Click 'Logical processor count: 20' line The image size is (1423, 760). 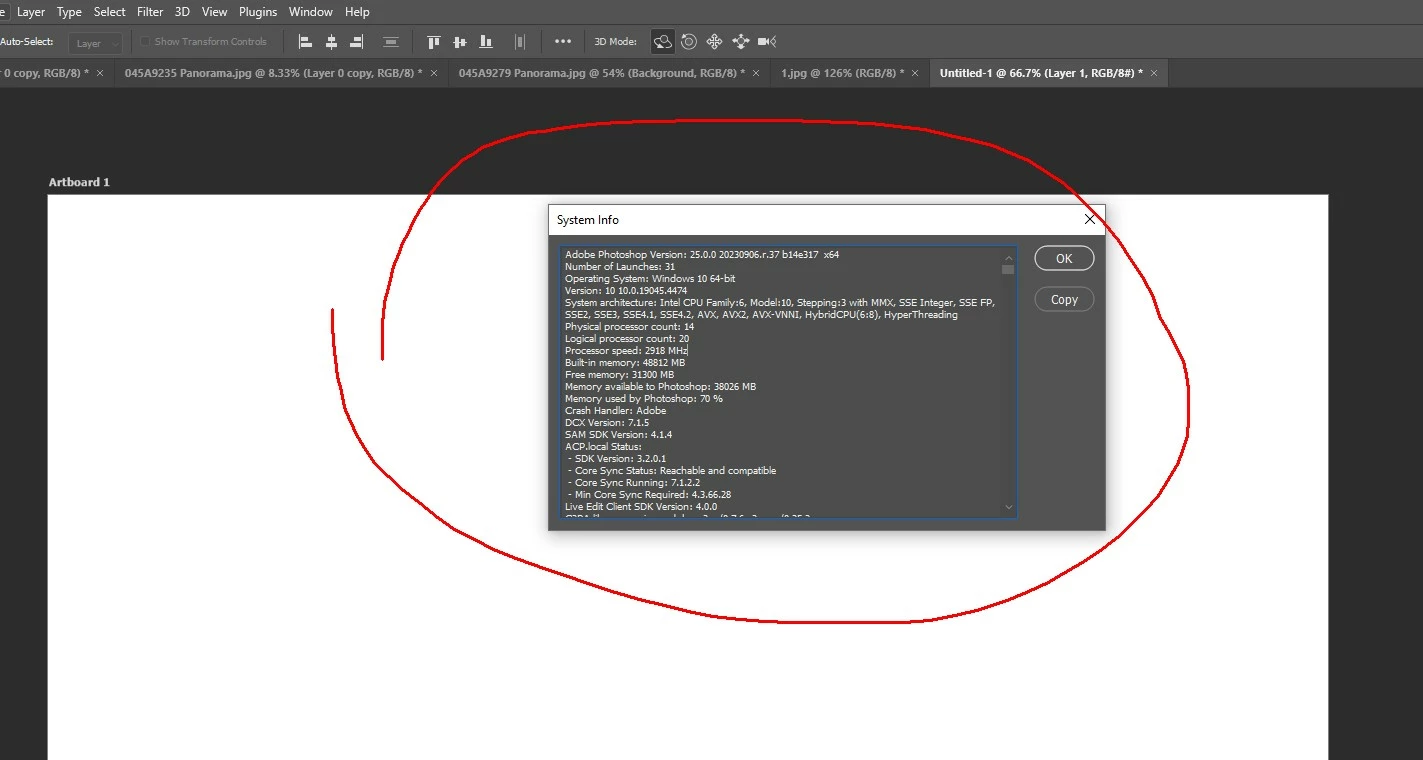pyautogui.click(x=627, y=339)
